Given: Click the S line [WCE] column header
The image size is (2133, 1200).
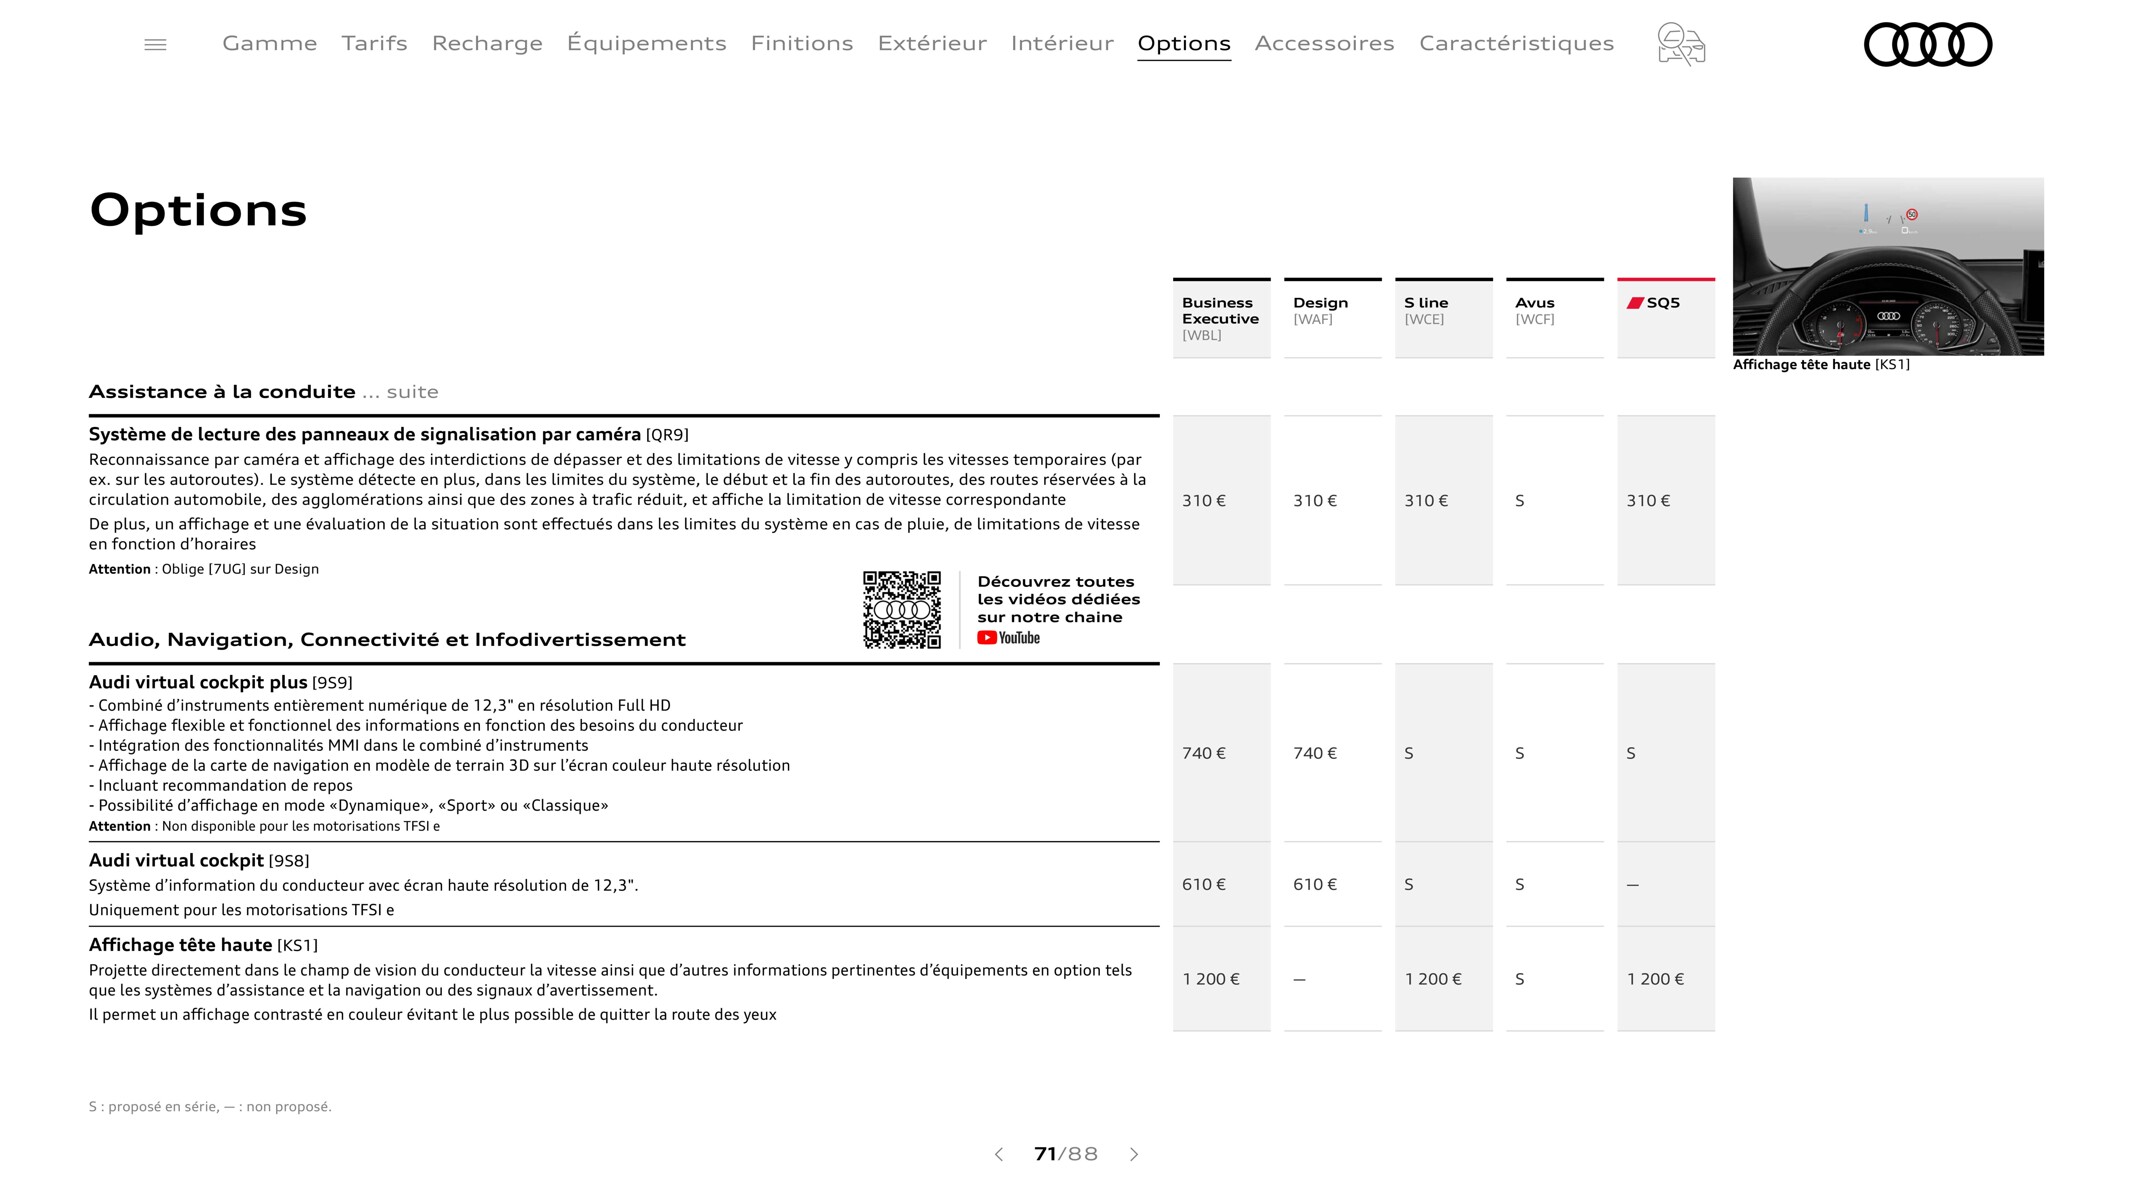Looking at the screenshot, I should [1444, 318].
